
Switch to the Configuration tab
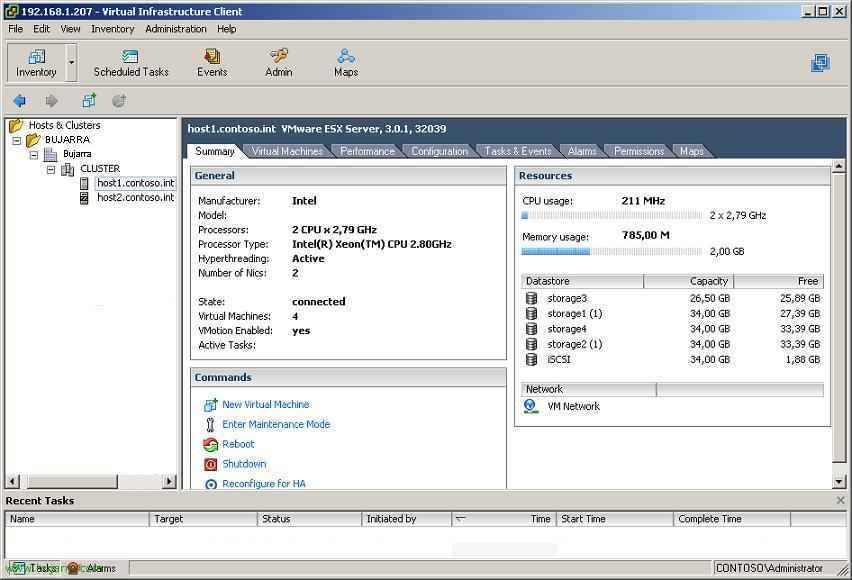tap(439, 152)
